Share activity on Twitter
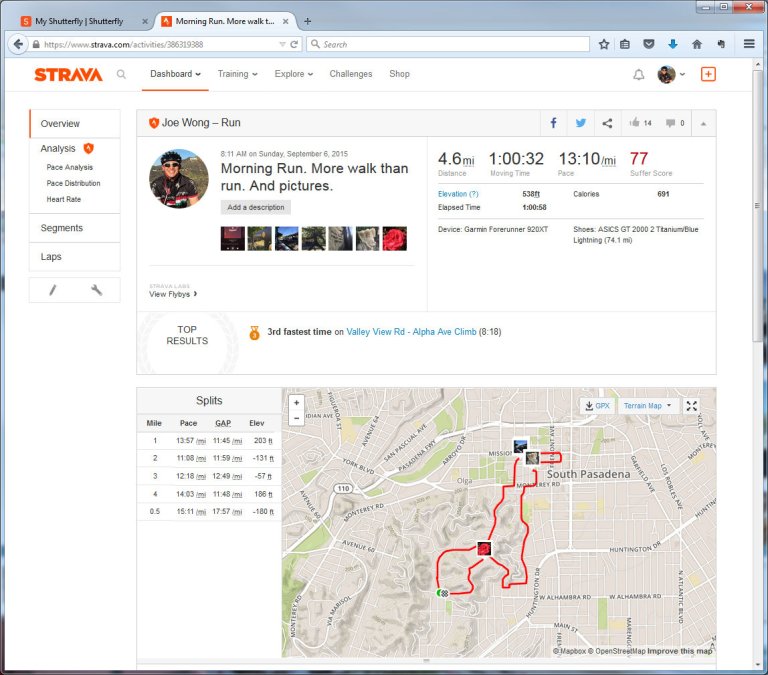Screen dimensions: 768x675 point(580,123)
